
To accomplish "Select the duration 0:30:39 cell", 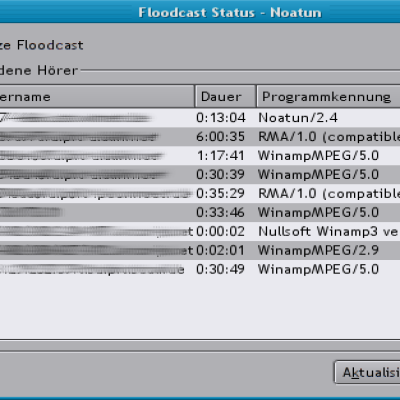I will [220, 175].
